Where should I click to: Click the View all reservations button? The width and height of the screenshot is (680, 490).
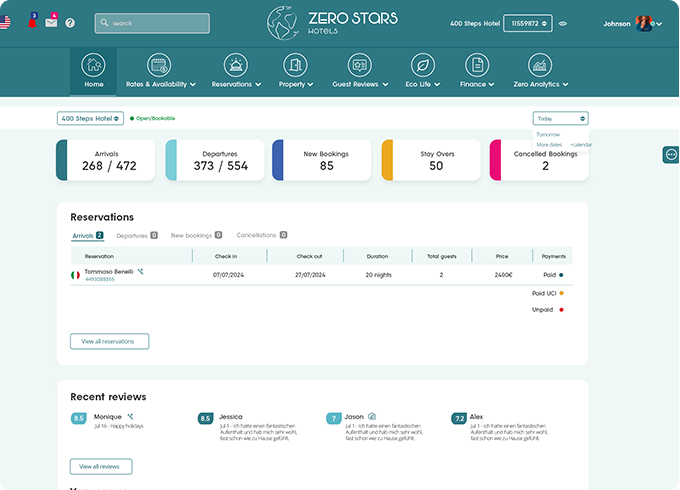(x=109, y=341)
